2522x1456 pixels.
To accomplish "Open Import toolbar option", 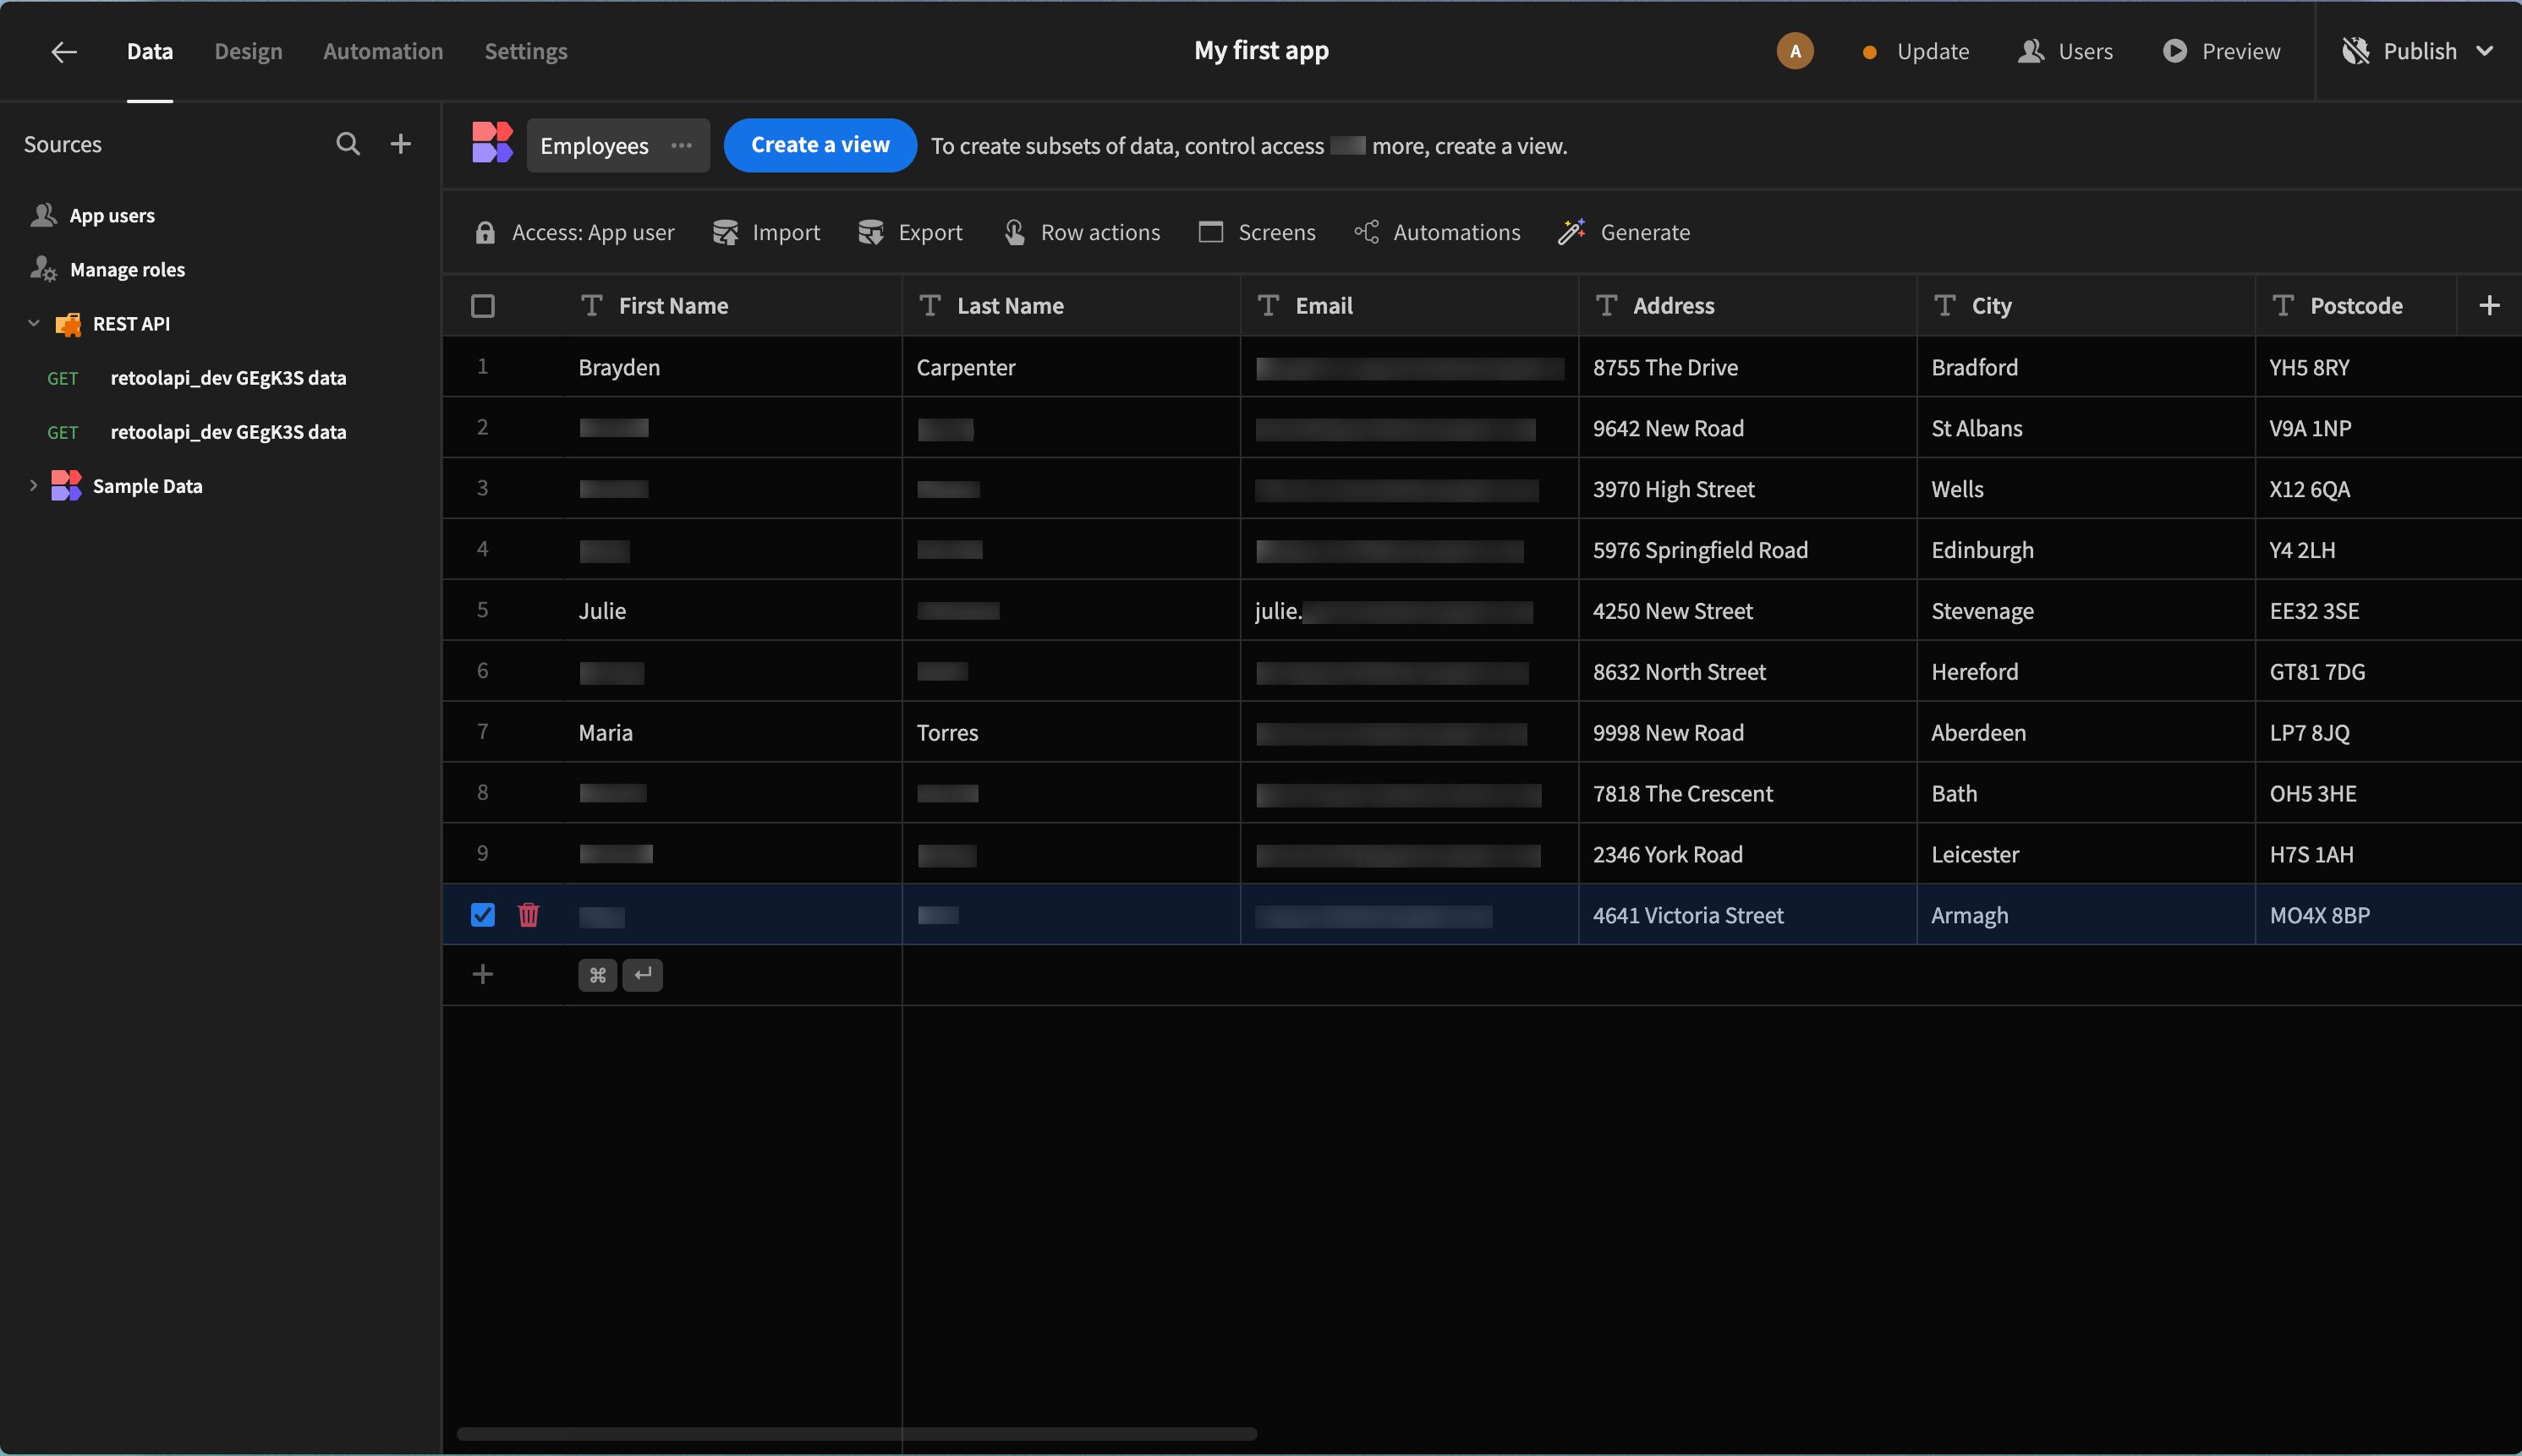I will point(766,232).
